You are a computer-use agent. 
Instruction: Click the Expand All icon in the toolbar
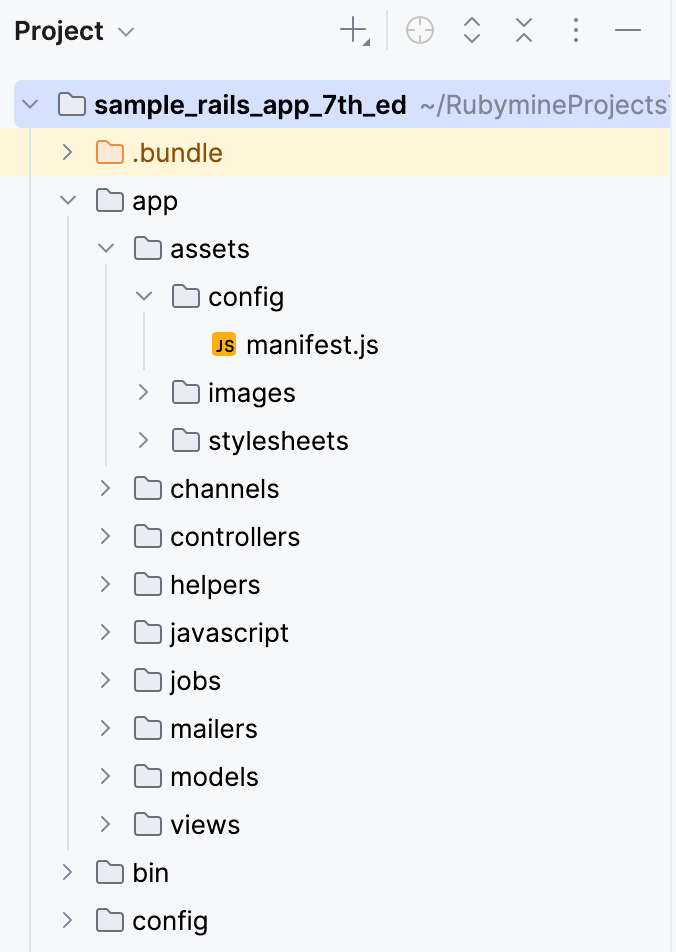[x=471, y=30]
